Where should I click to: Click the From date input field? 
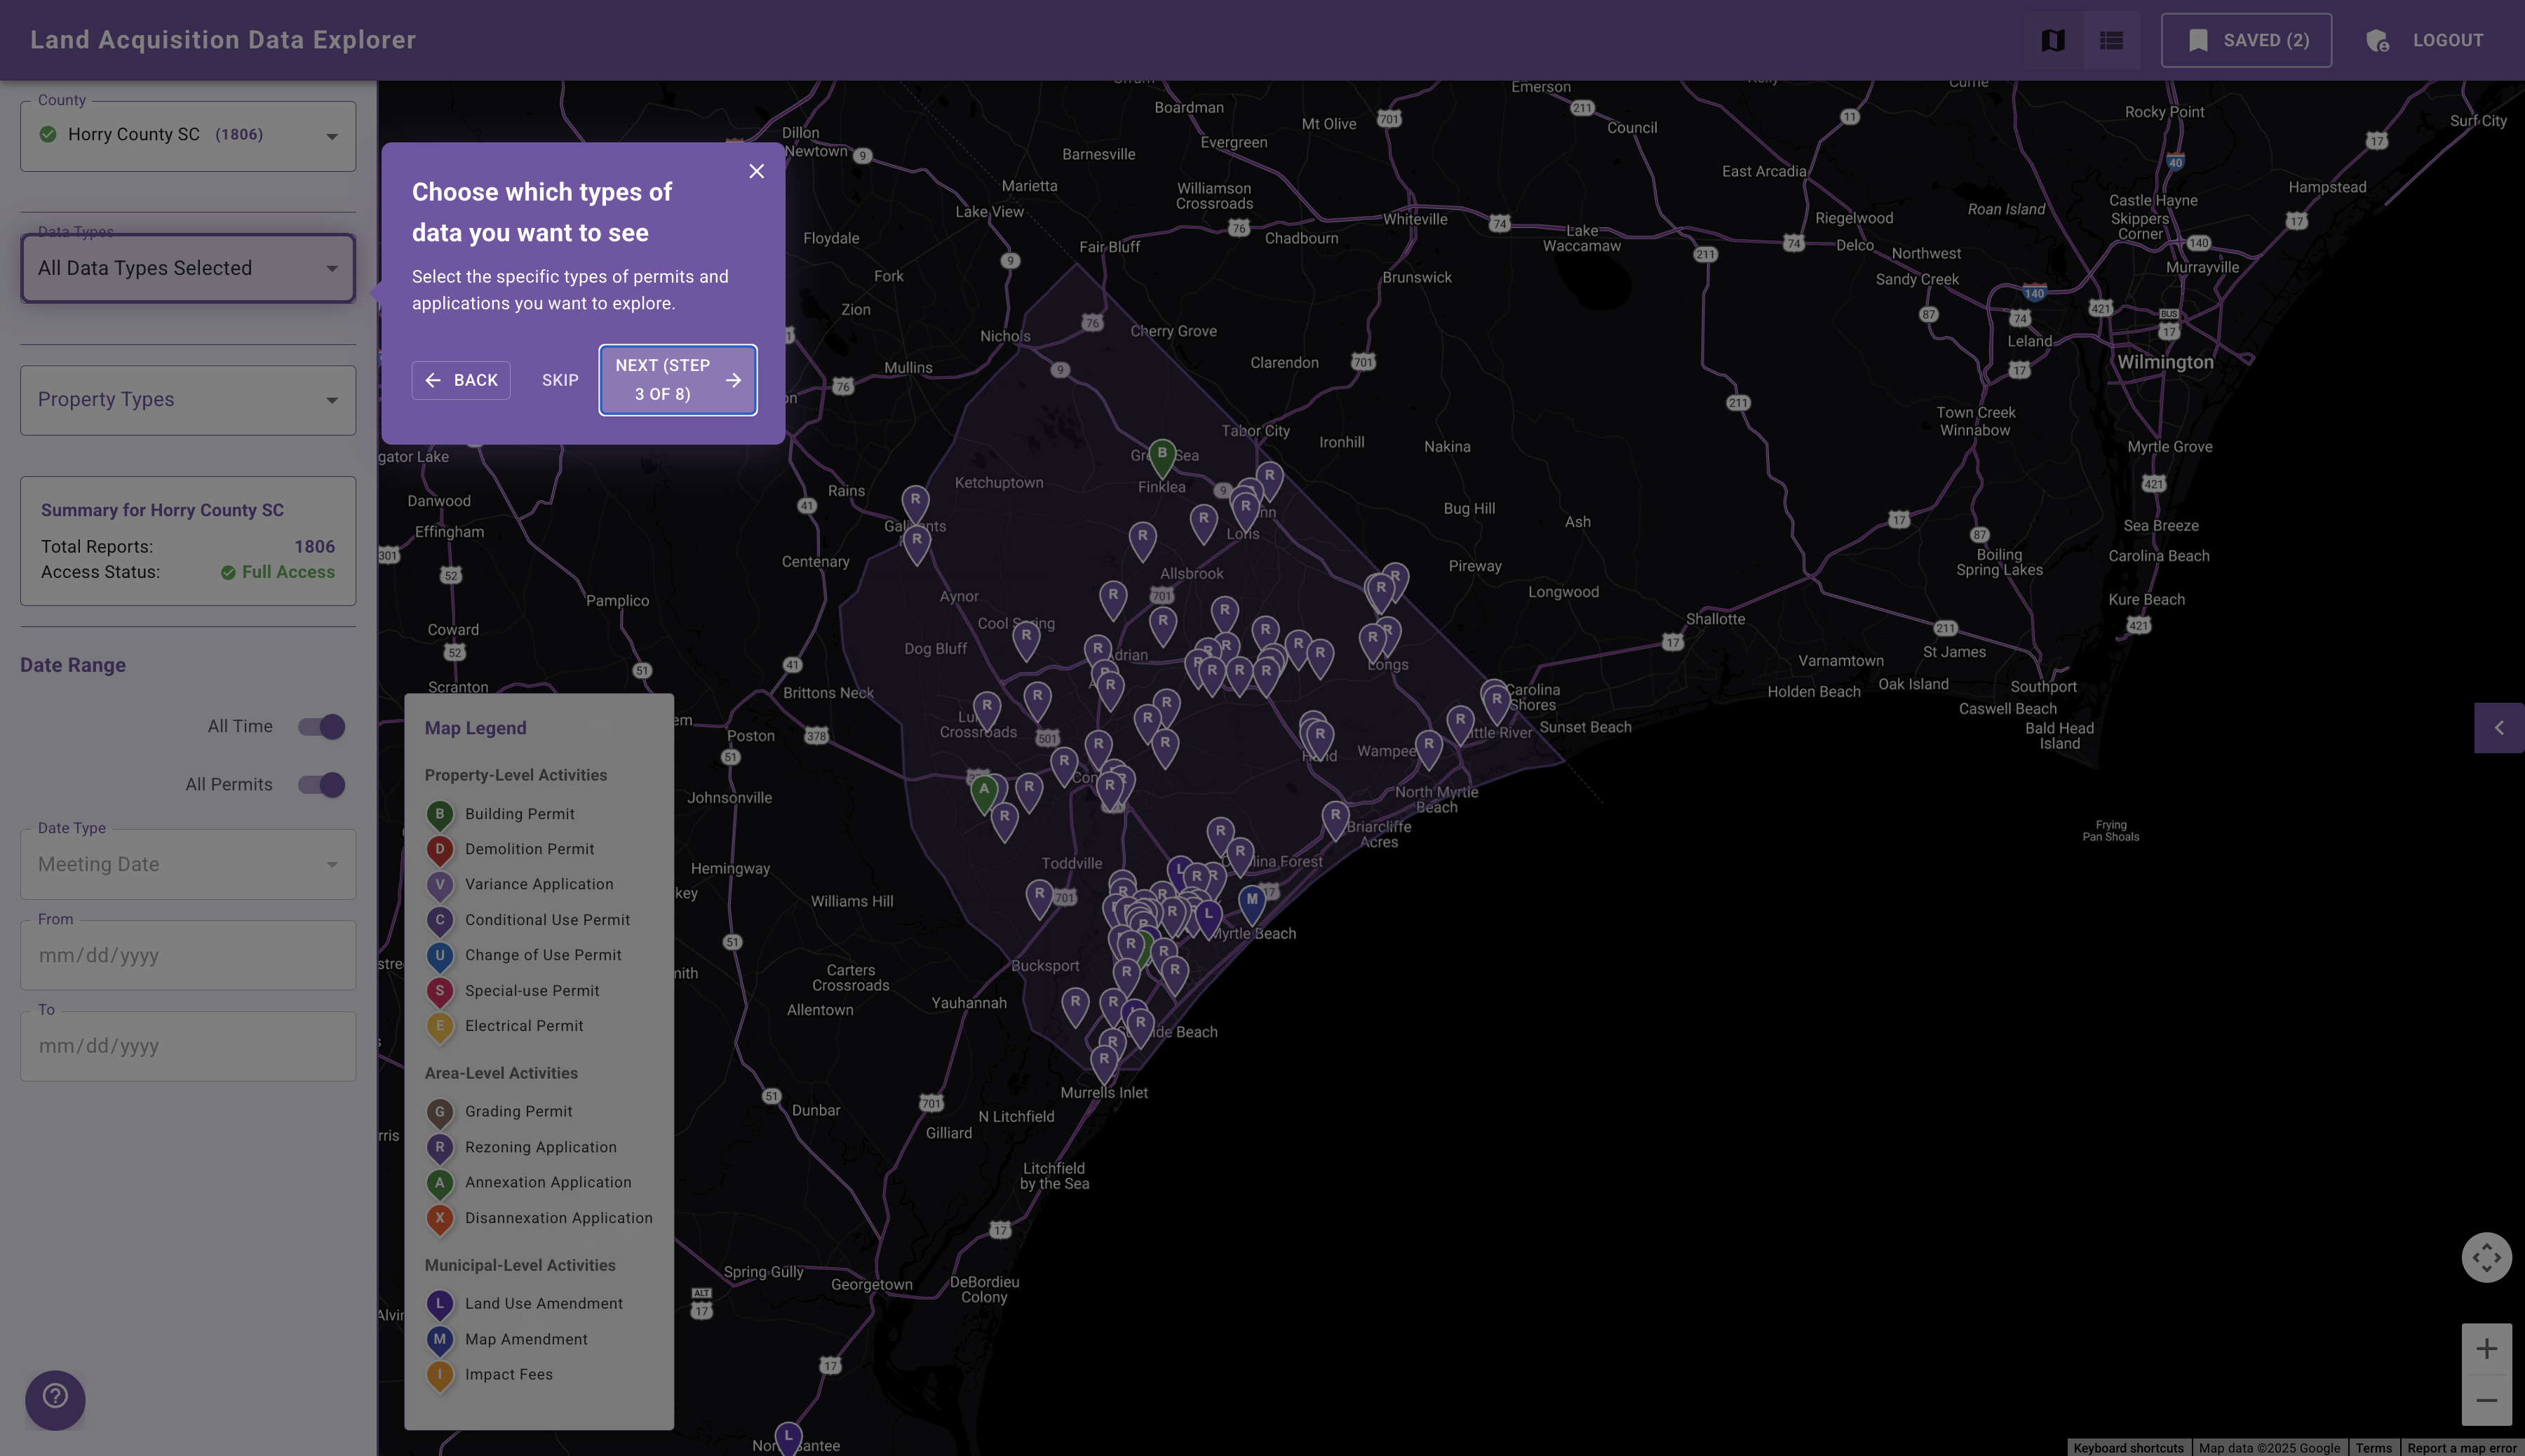(x=188, y=955)
